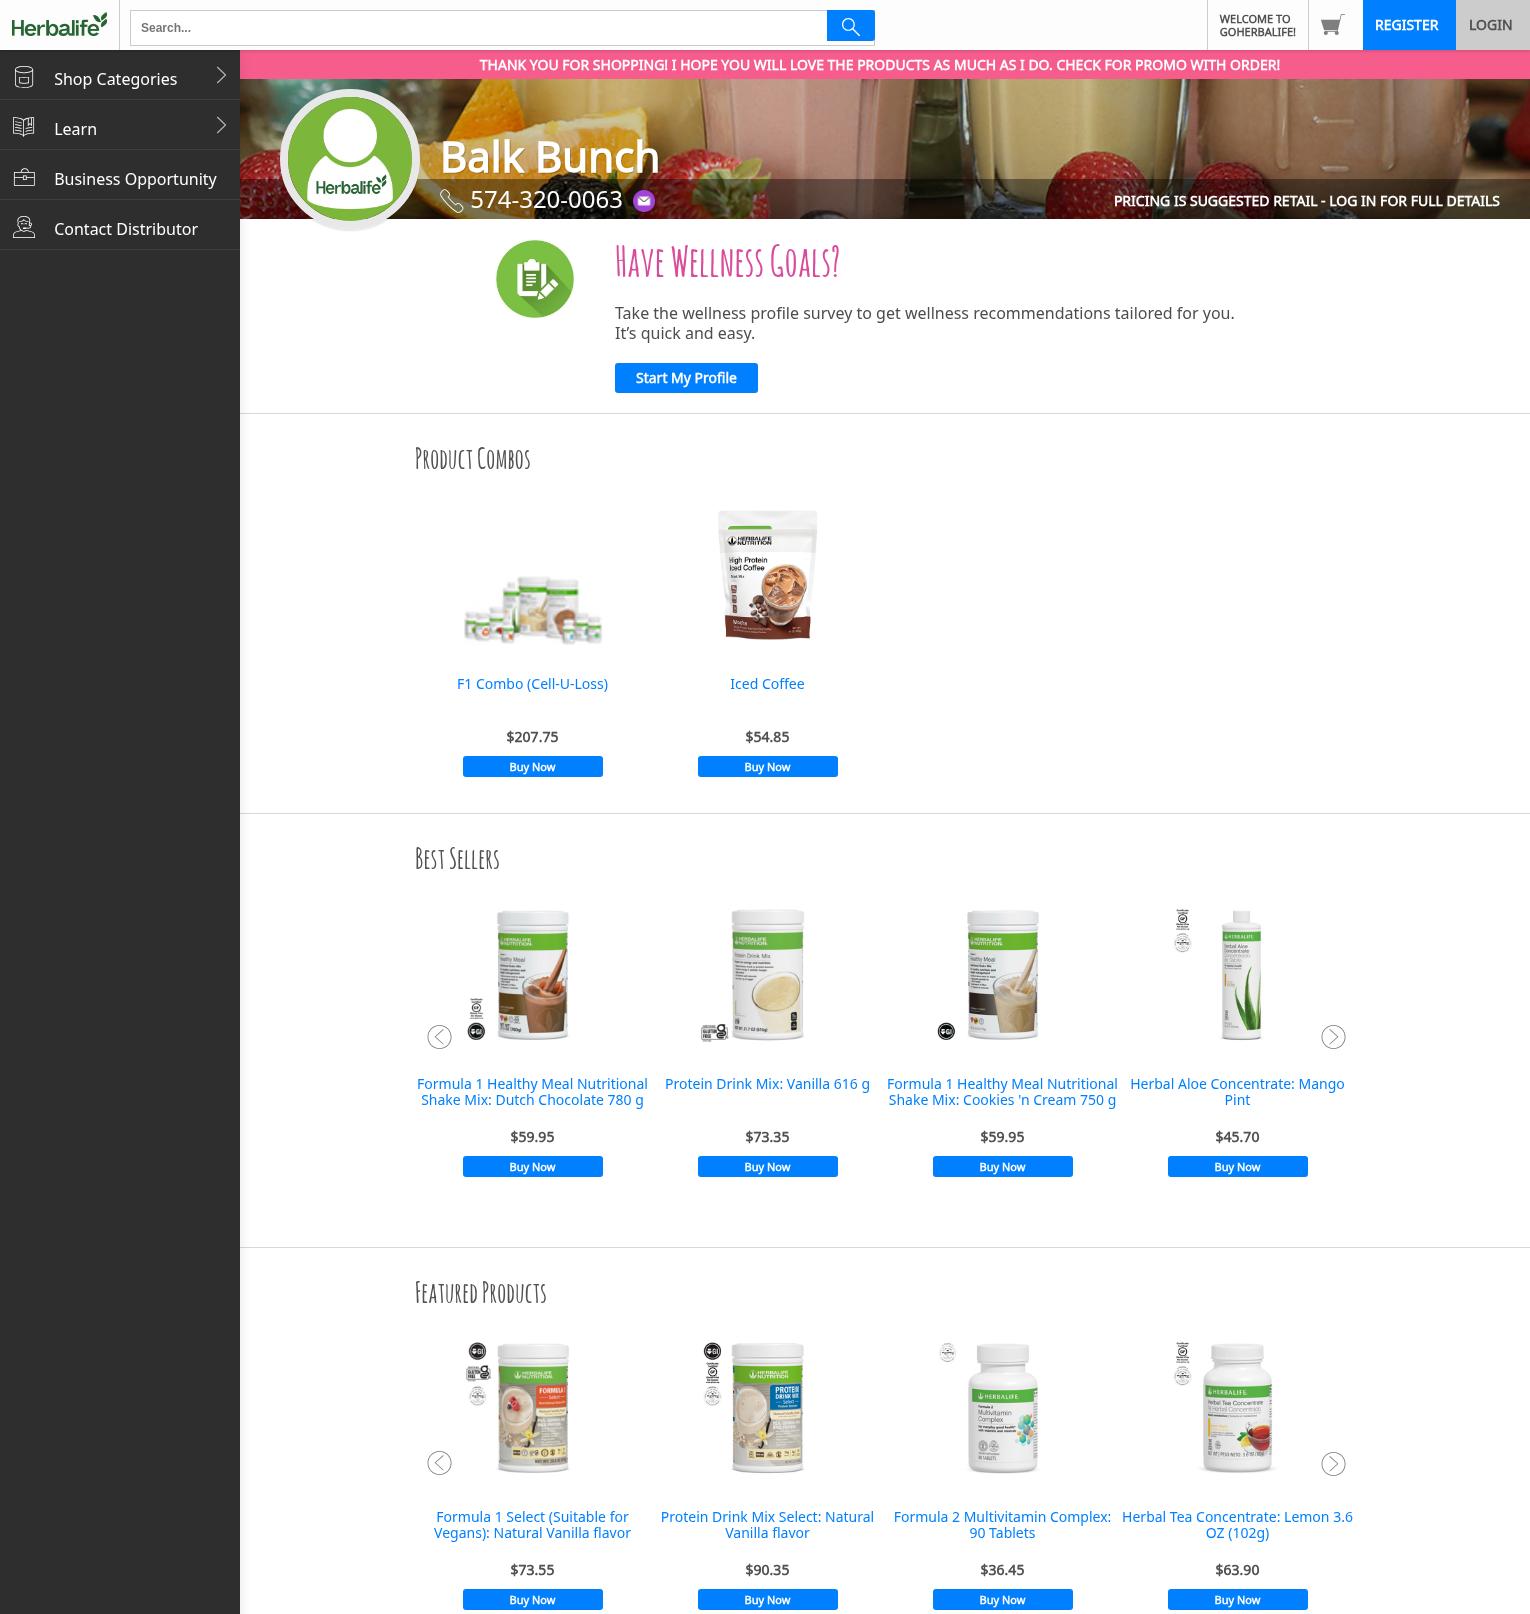Image resolution: width=1530 pixels, height=1614 pixels.
Task: Expand the Learn sidebar menu
Action: point(120,128)
